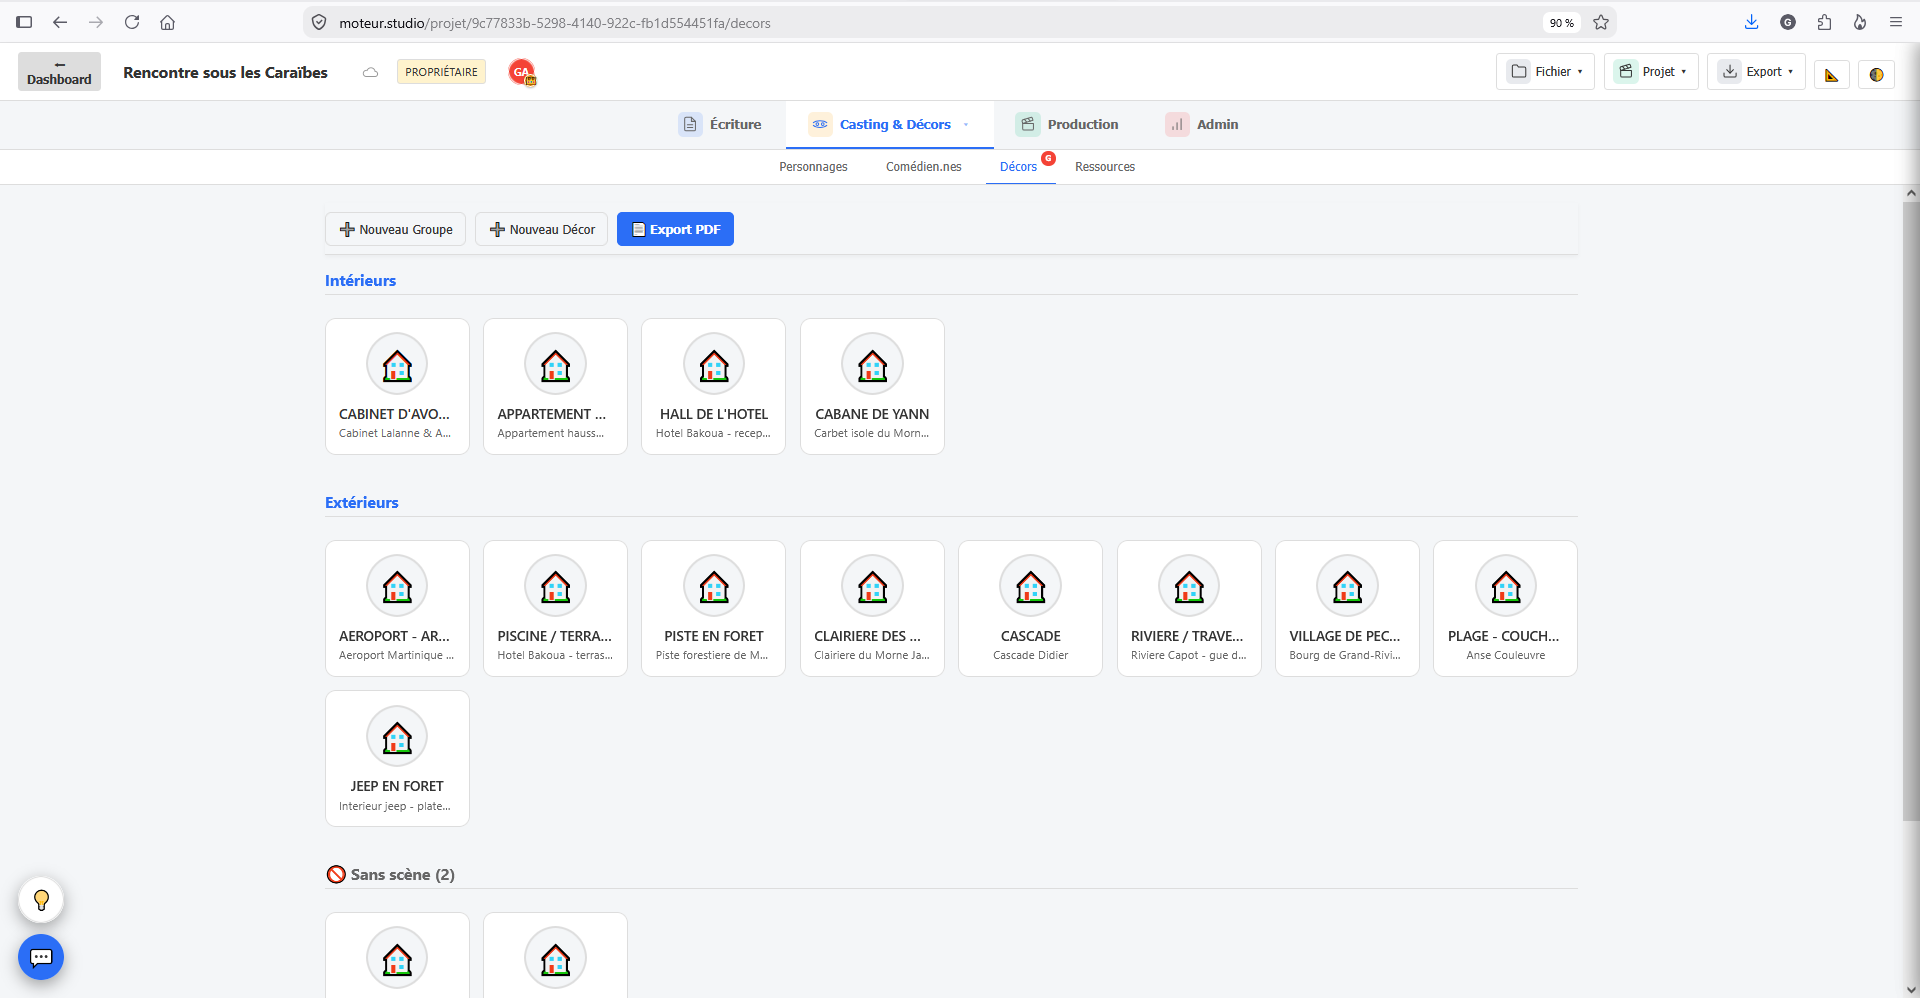Open the Projet dropdown menu
Viewport: 1920px width, 998px height.
[x=1651, y=72]
